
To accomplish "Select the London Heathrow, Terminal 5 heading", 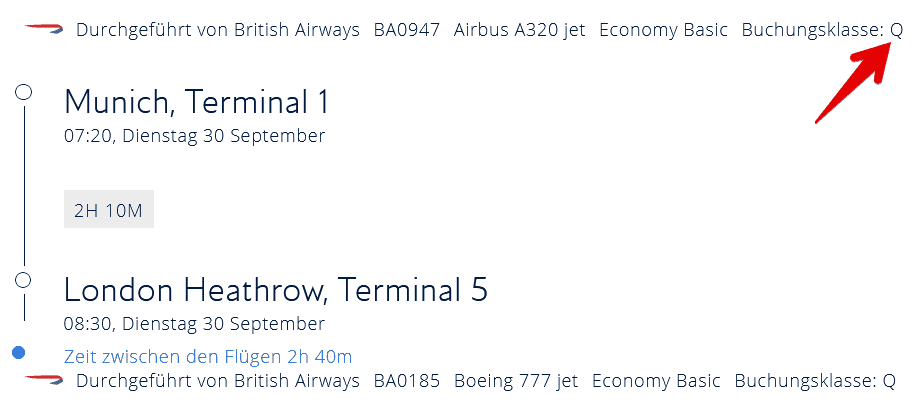I will pyautogui.click(x=275, y=289).
